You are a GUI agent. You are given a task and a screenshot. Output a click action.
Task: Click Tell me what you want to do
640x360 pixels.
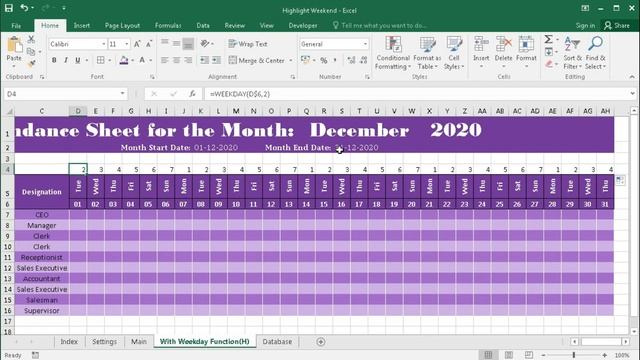(380, 25)
